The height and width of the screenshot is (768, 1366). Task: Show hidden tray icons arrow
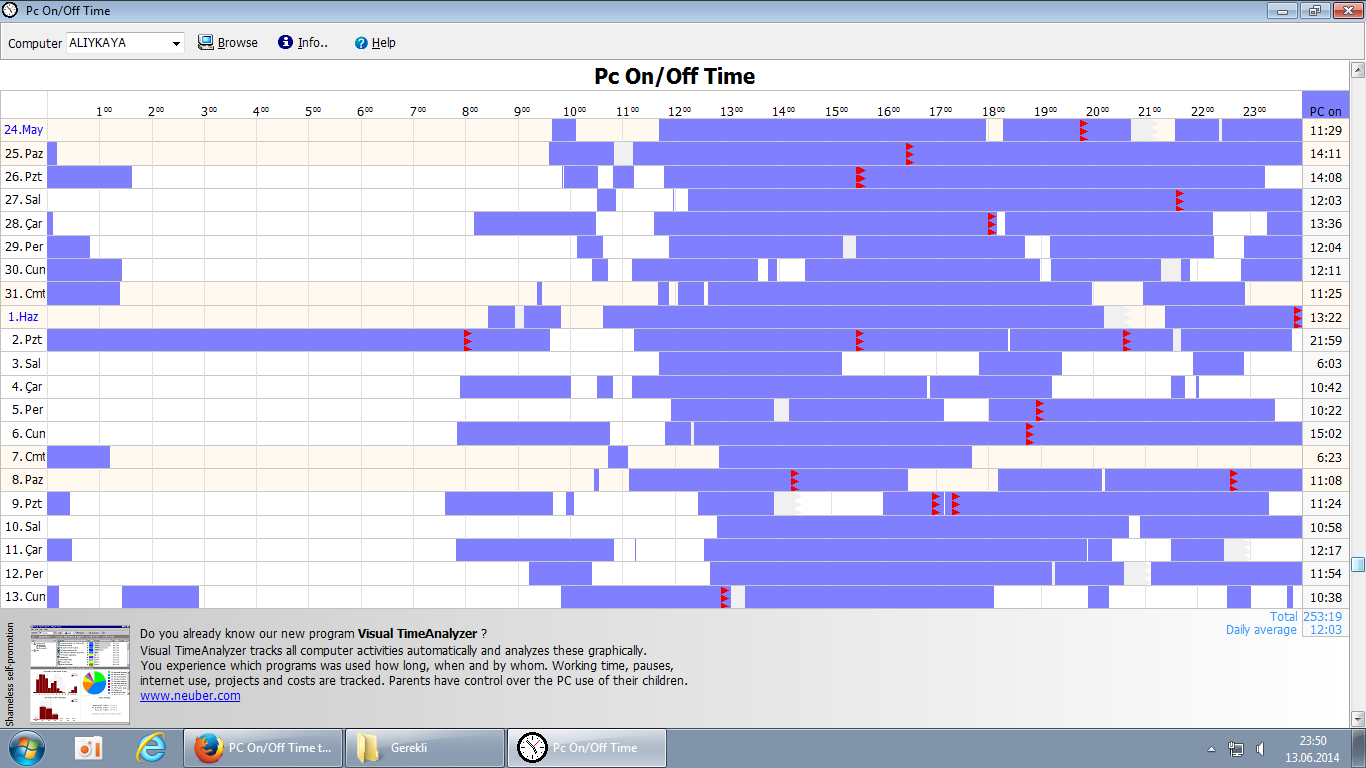click(x=1211, y=748)
